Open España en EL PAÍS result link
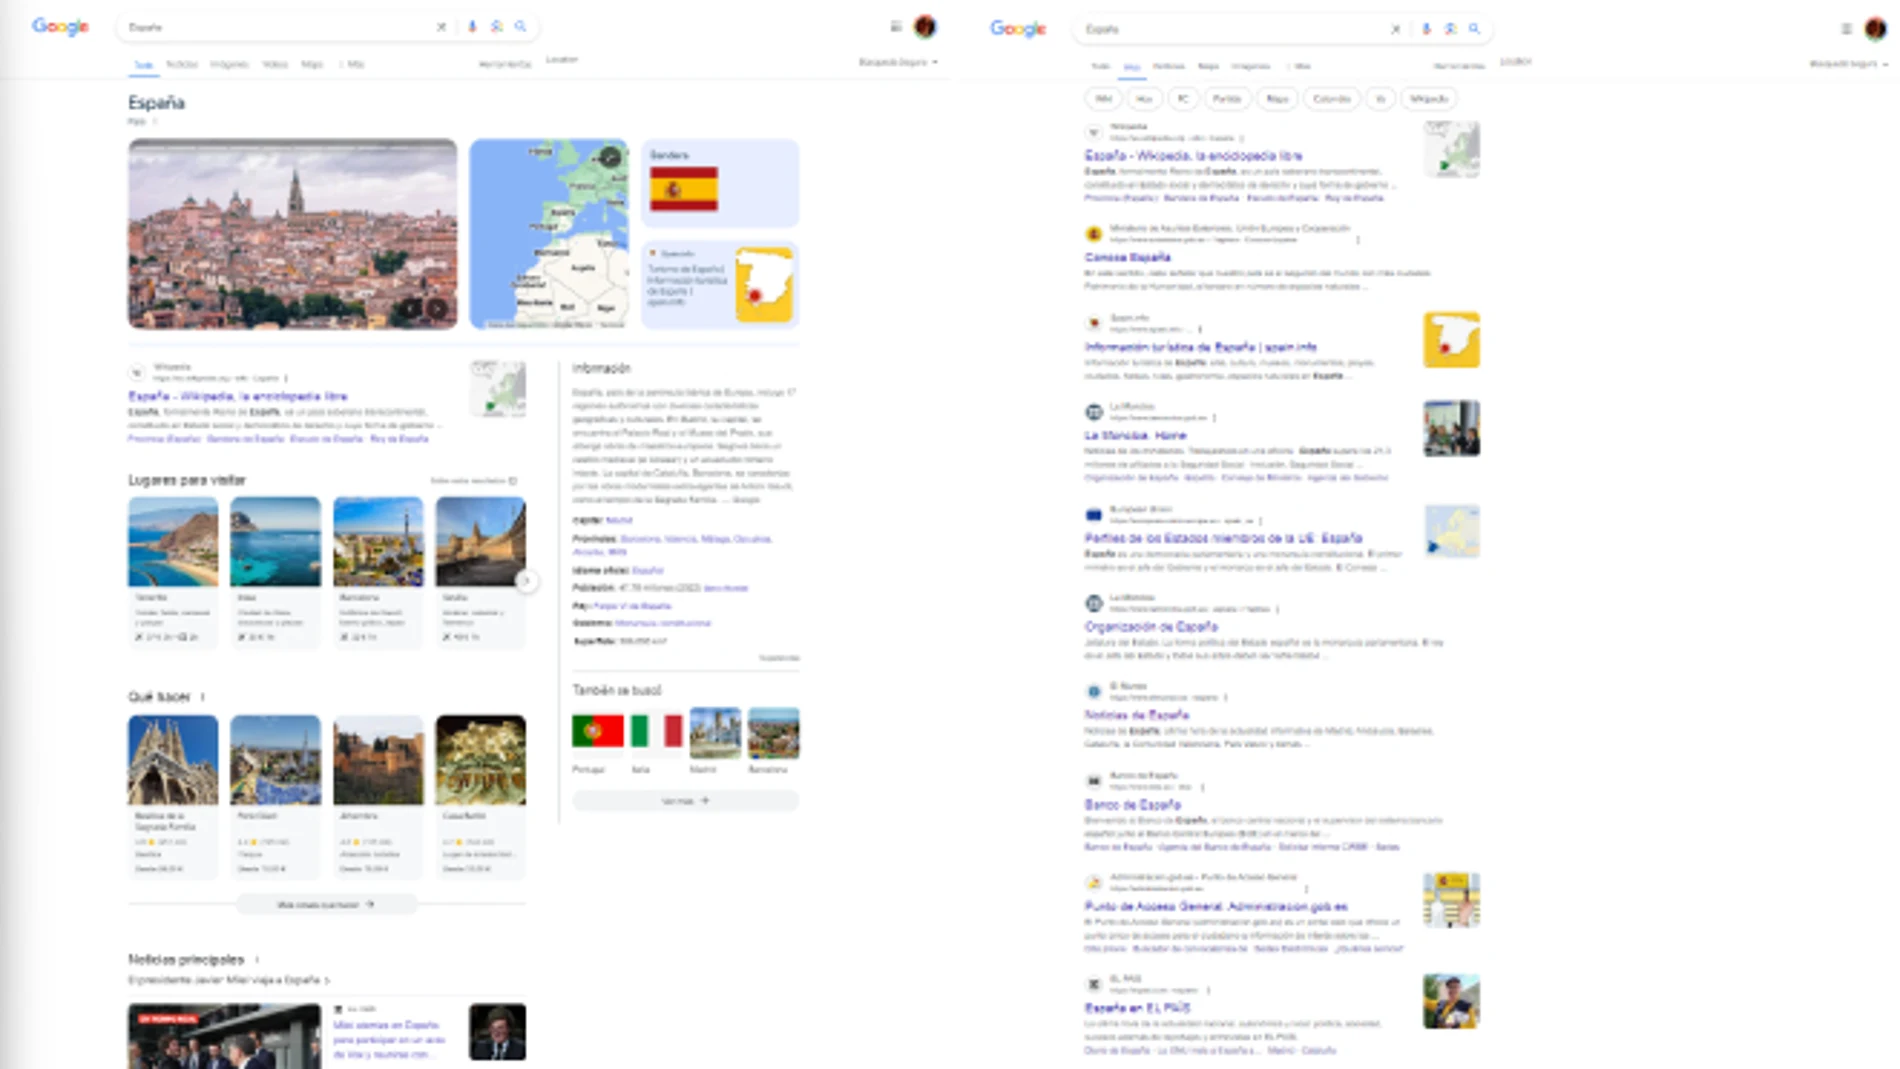1900x1069 pixels. tap(1137, 1008)
